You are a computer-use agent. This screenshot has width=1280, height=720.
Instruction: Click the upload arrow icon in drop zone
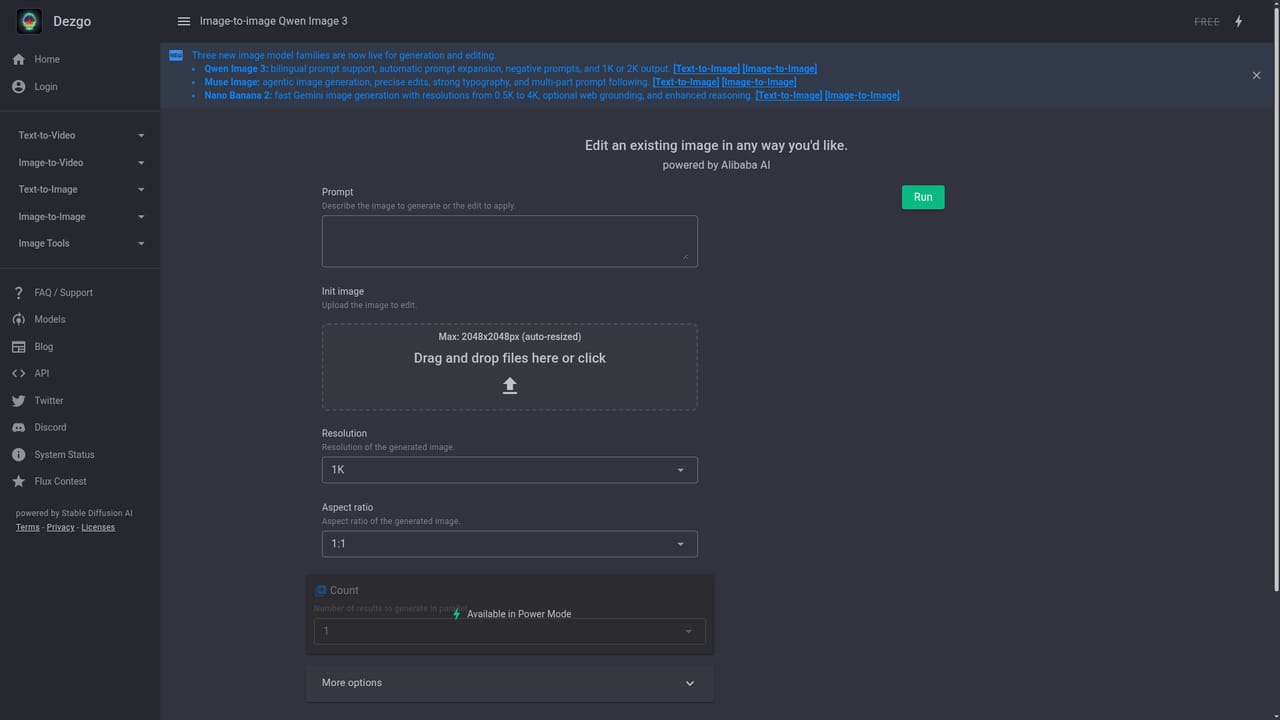coord(510,386)
